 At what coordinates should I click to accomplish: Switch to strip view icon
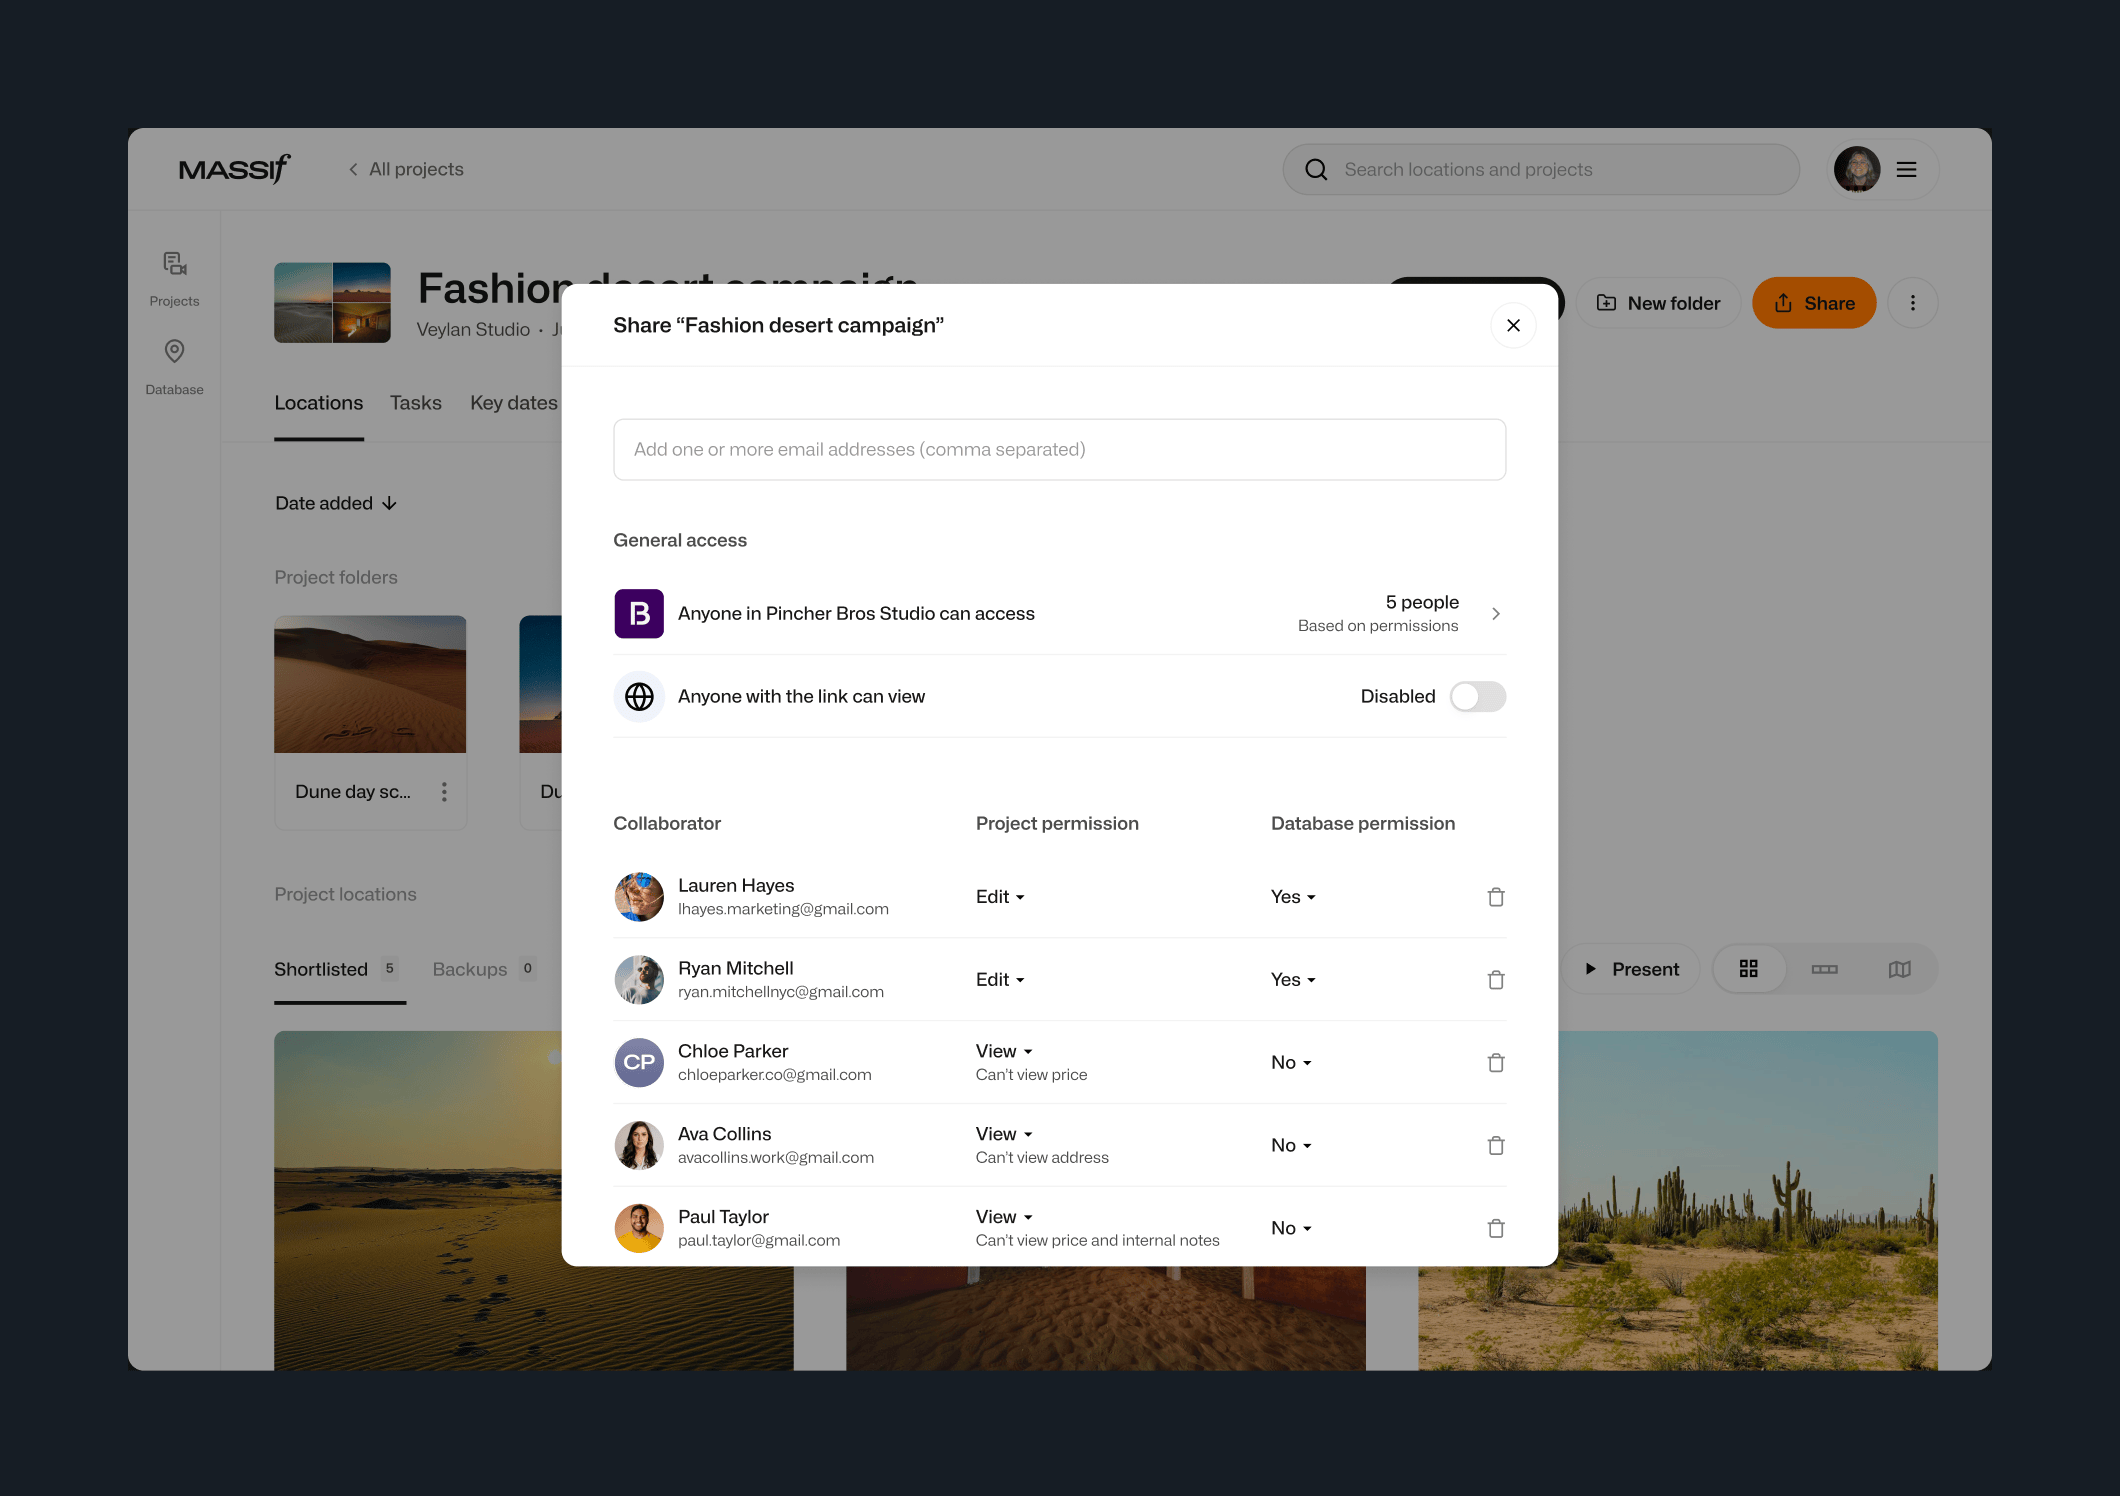[1824, 969]
